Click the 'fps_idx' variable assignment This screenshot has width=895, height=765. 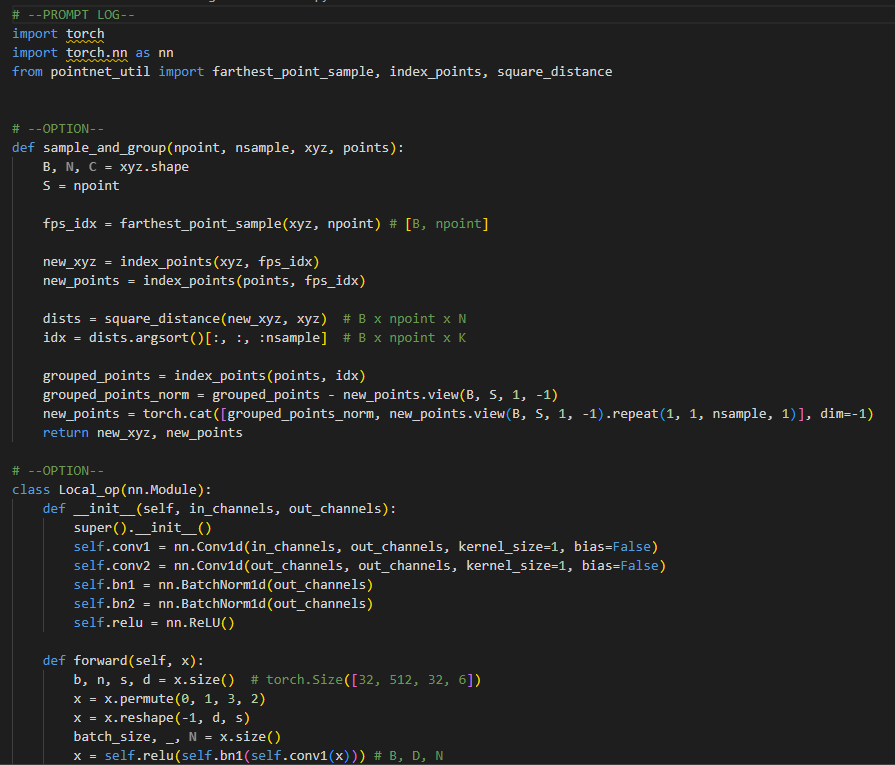(x=70, y=224)
